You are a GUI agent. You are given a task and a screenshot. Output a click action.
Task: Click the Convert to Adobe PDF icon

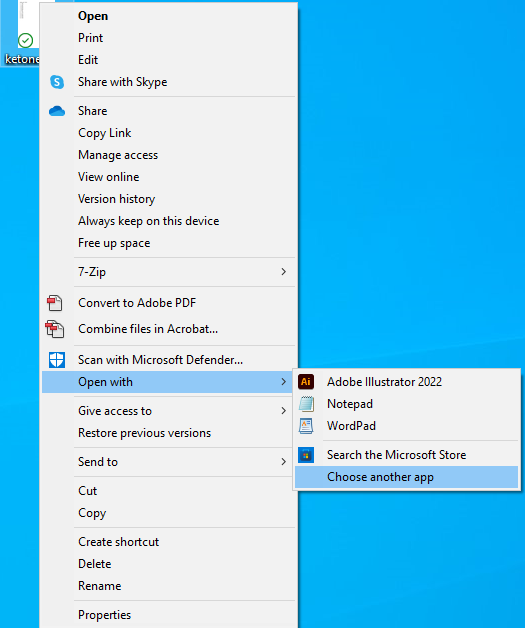[55, 303]
